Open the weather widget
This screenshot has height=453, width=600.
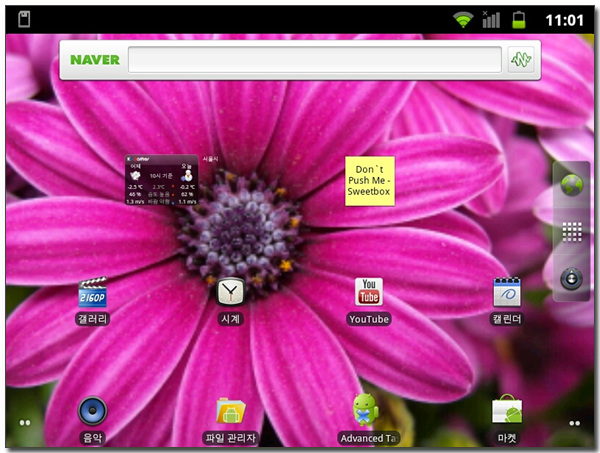[x=162, y=180]
